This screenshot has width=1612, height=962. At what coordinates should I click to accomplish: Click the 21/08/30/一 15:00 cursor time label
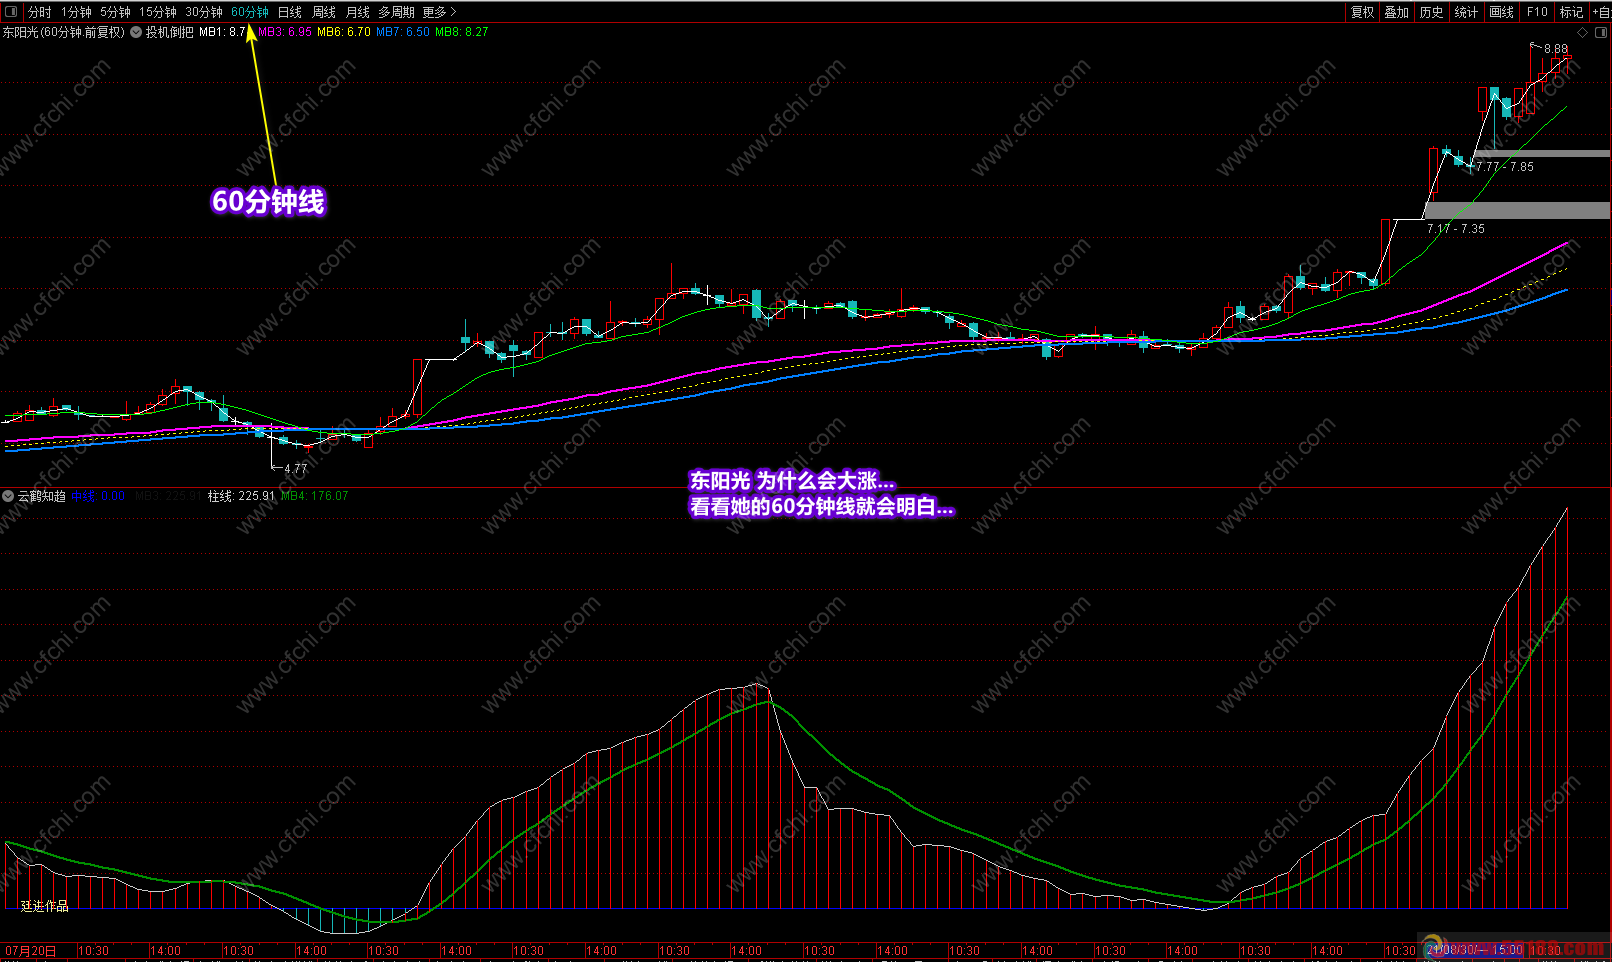pyautogui.click(x=1474, y=950)
